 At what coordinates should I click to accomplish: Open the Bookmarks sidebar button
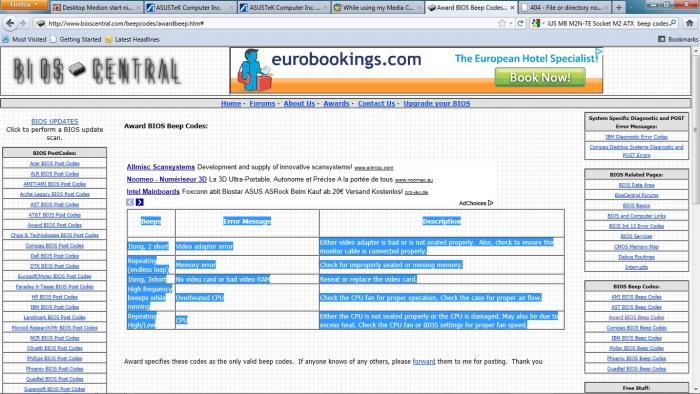tap(678, 39)
